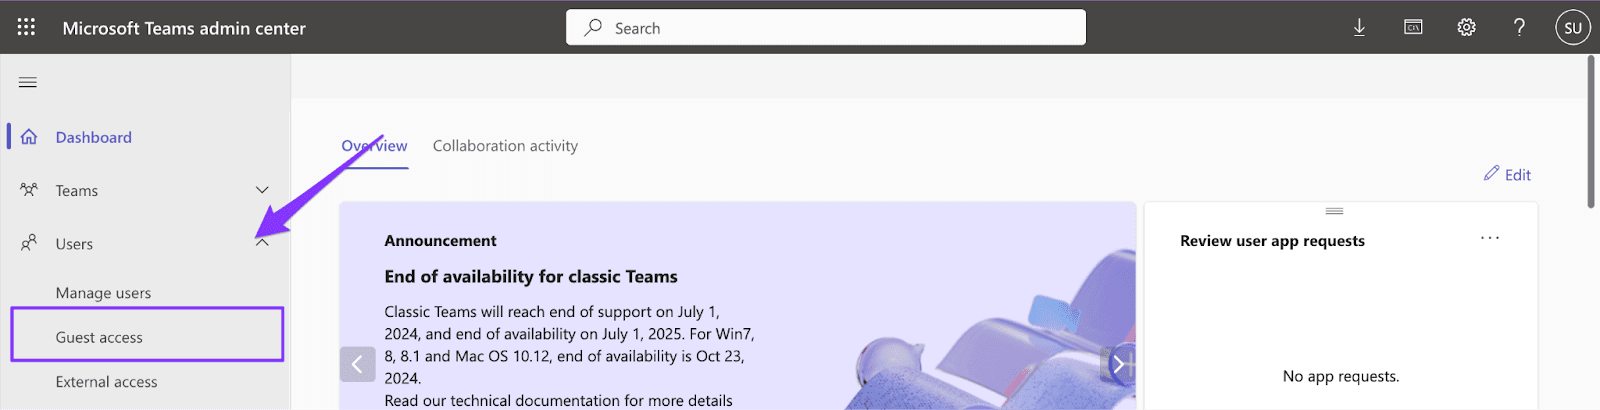The width and height of the screenshot is (1600, 410).
Task: Expand the Teams section chevron
Action: 262,190
